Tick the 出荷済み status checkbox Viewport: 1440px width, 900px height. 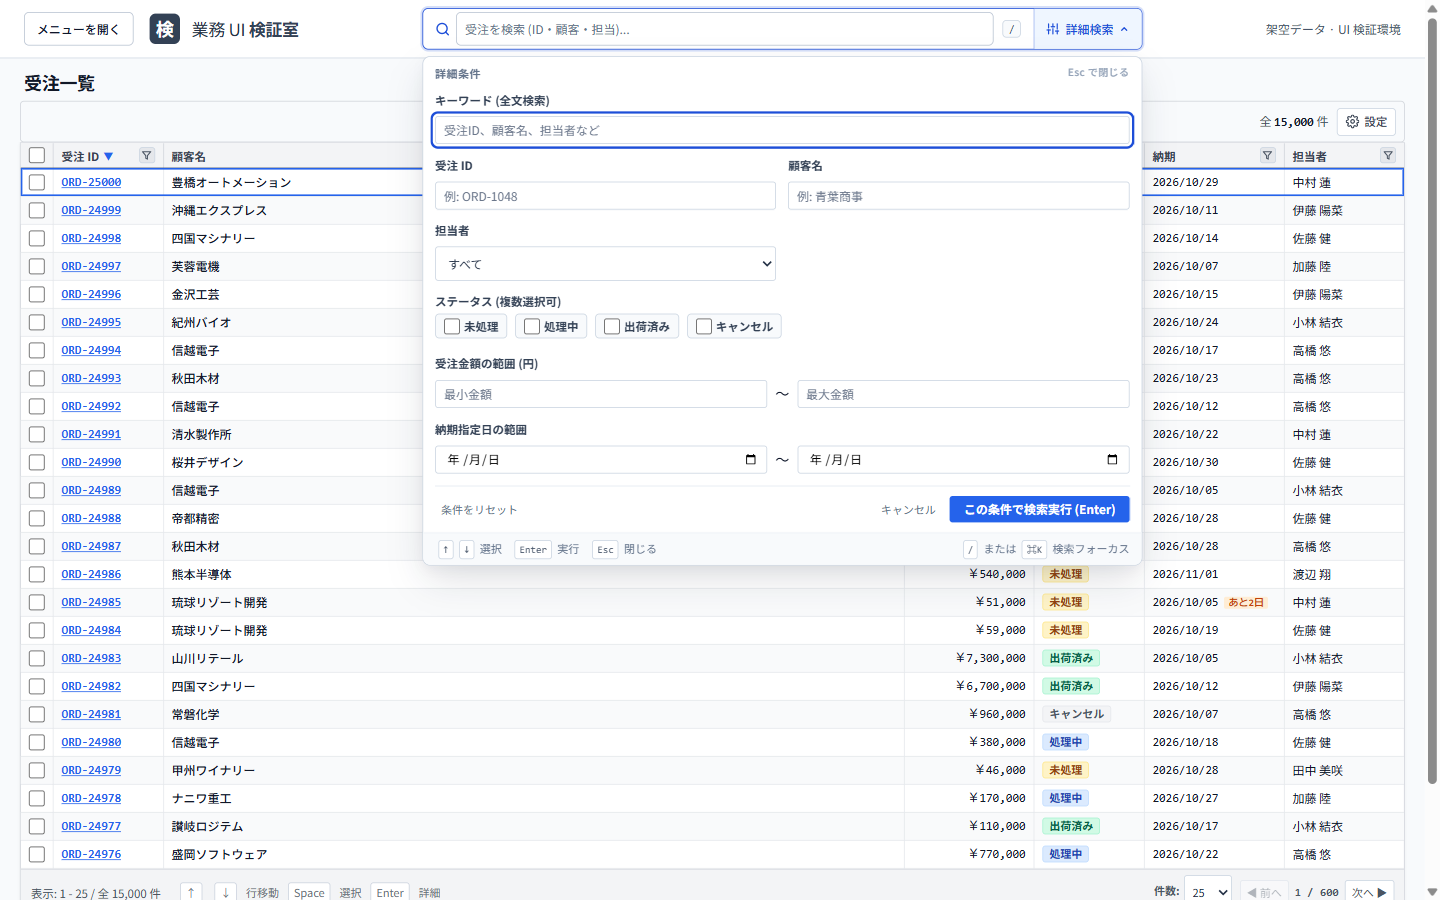612,327
